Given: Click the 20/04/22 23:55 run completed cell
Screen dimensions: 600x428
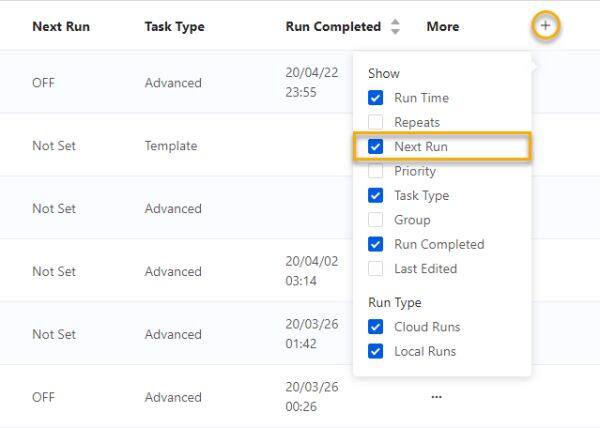Looking at the screenshot, I should pos(312,82).
